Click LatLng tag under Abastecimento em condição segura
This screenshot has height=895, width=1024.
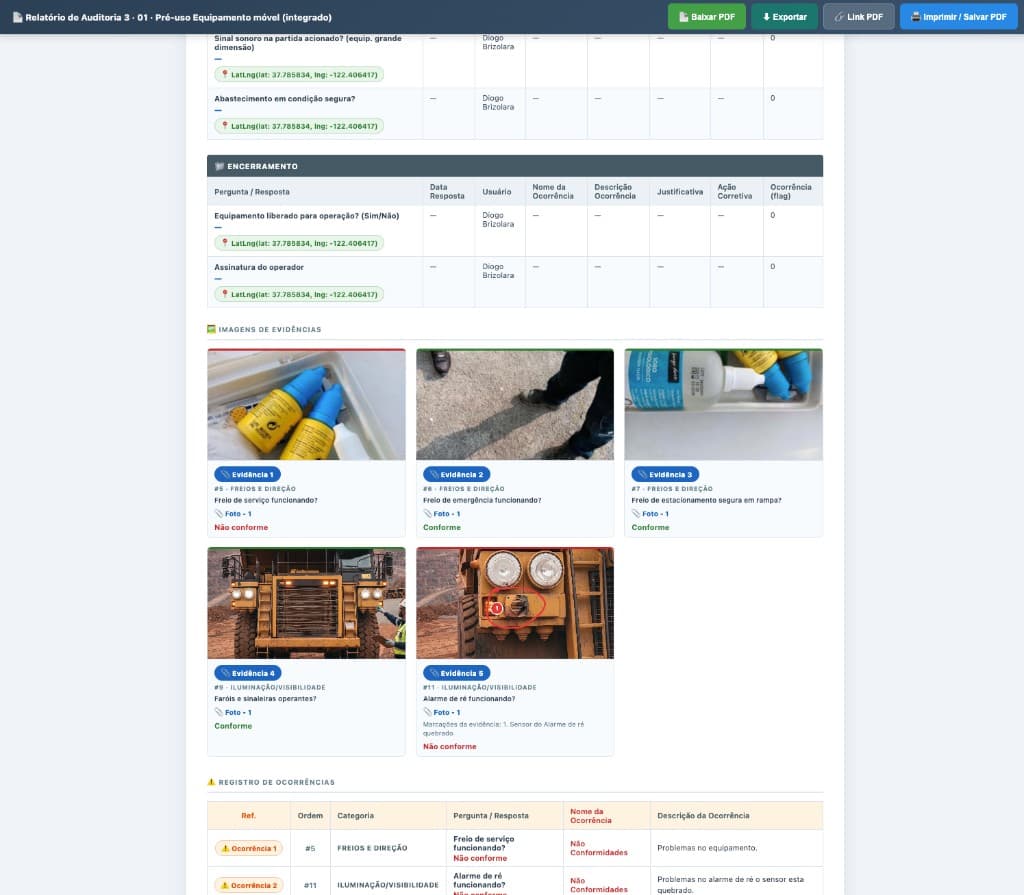(299, 126)
